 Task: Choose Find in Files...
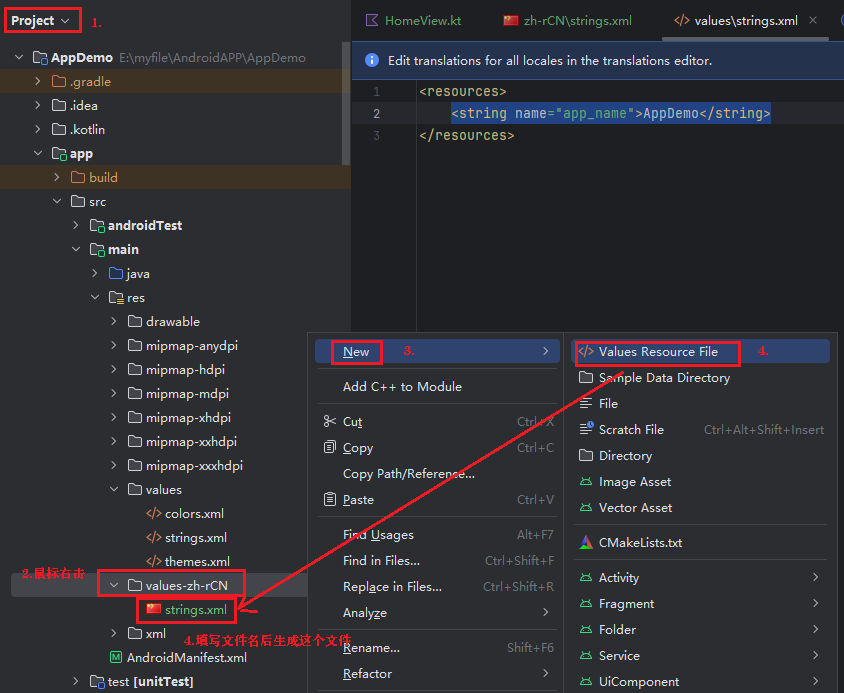coord(438,561)
